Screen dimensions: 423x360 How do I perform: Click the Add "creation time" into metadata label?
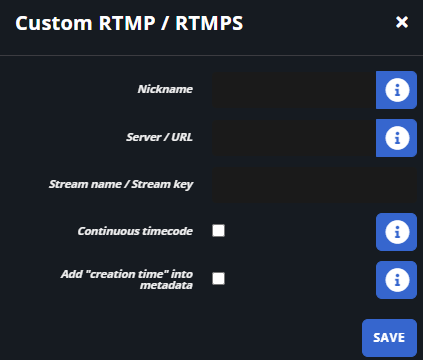[x=127, y=279]
